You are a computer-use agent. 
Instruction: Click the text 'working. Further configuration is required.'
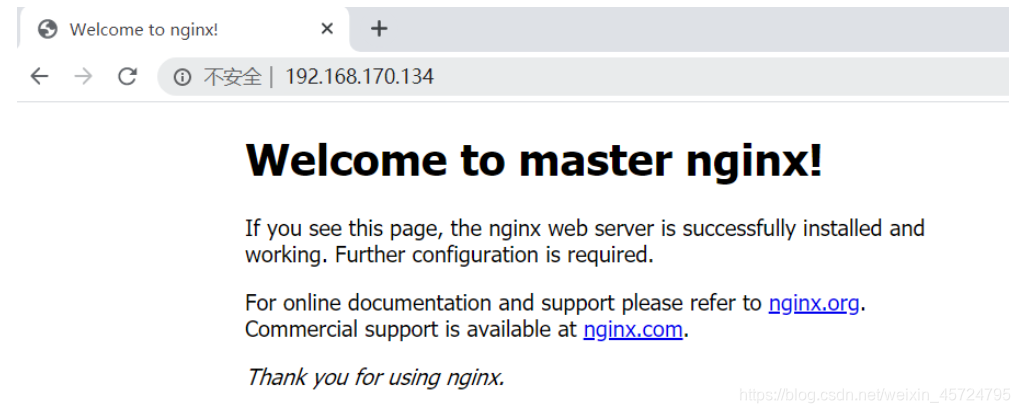tap(449, 255)
